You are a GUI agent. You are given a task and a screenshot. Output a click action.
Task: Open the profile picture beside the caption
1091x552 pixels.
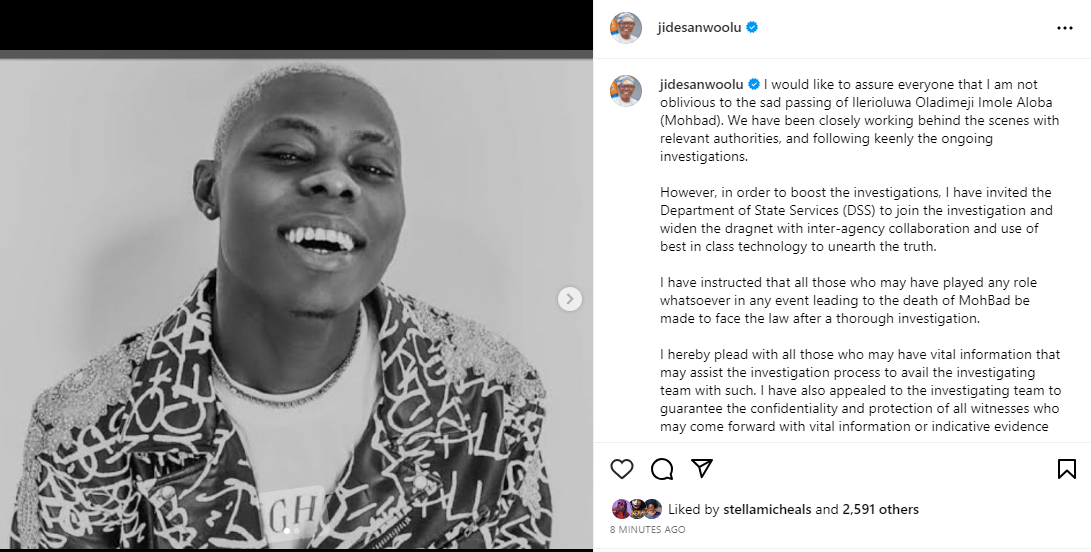626,90
